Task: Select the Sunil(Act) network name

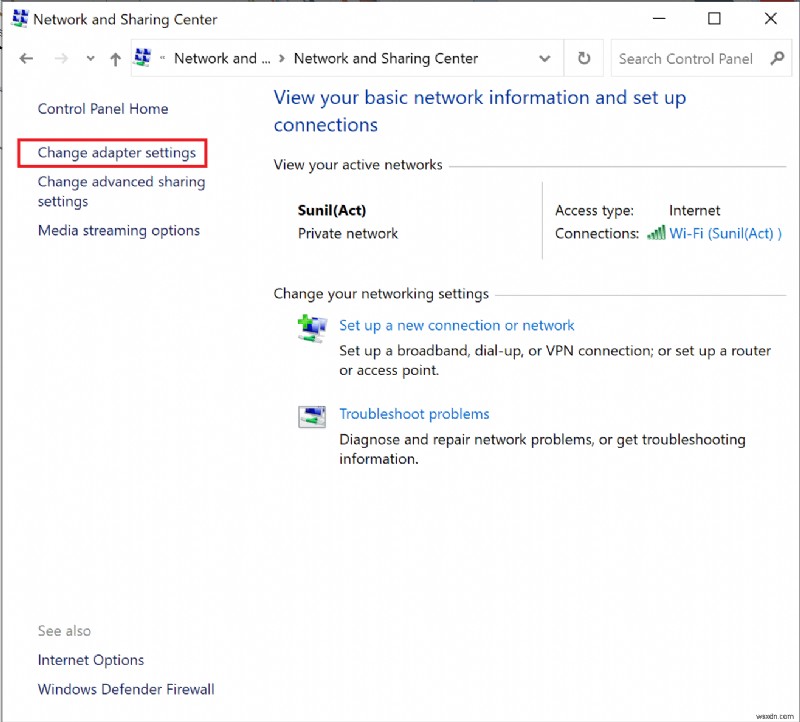Action: pyautogui.click(x=332, y=210)
